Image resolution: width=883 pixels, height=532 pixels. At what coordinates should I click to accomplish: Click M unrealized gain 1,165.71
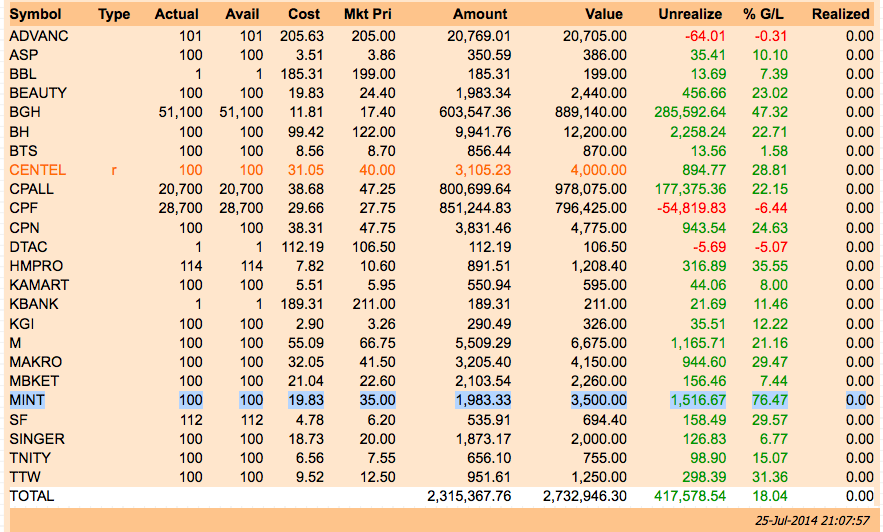pyautogui.click(x=698, y=343)
